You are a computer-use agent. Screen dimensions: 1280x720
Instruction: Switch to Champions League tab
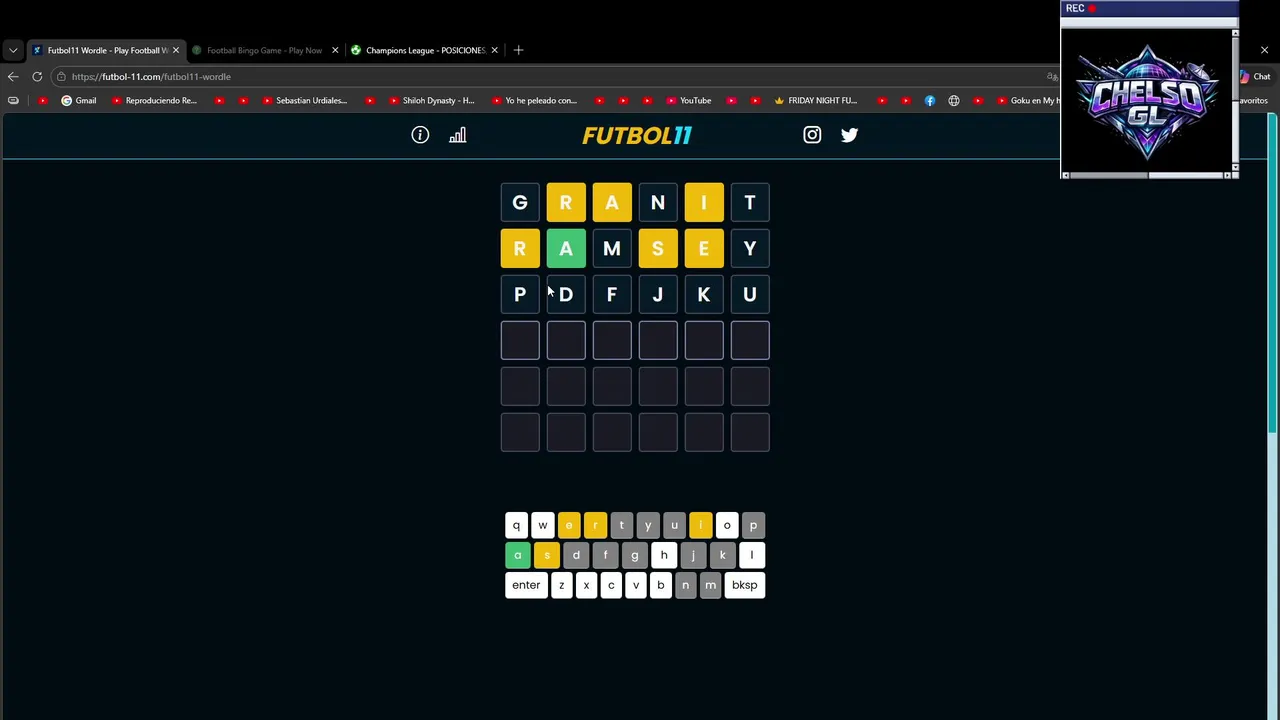coord(425,50)
